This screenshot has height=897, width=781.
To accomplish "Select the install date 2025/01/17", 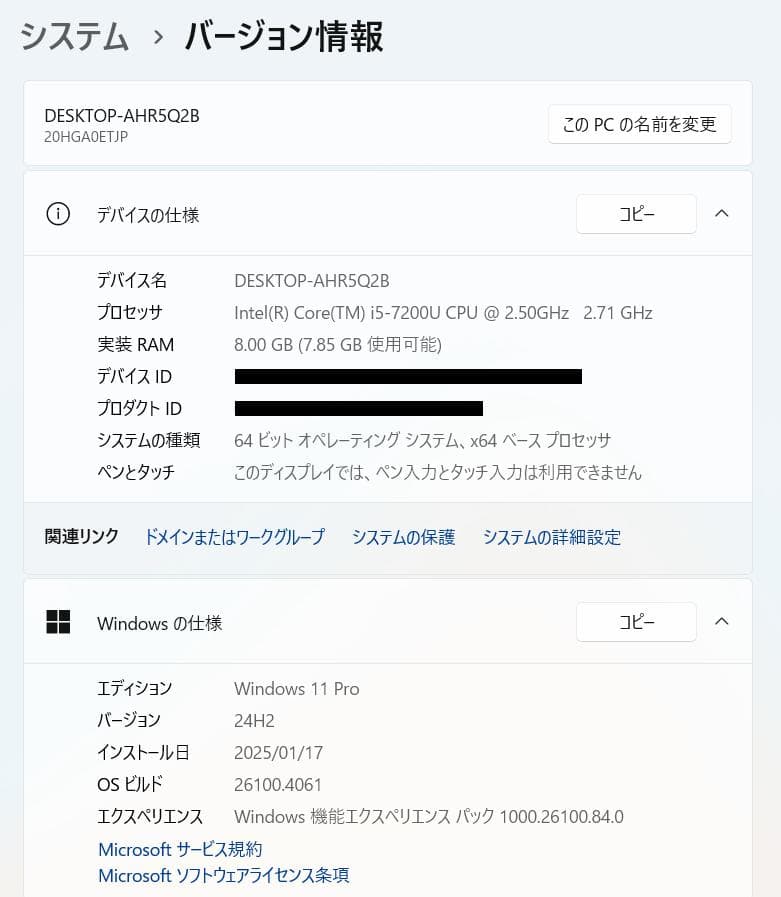I will click(x=279, y=753).
